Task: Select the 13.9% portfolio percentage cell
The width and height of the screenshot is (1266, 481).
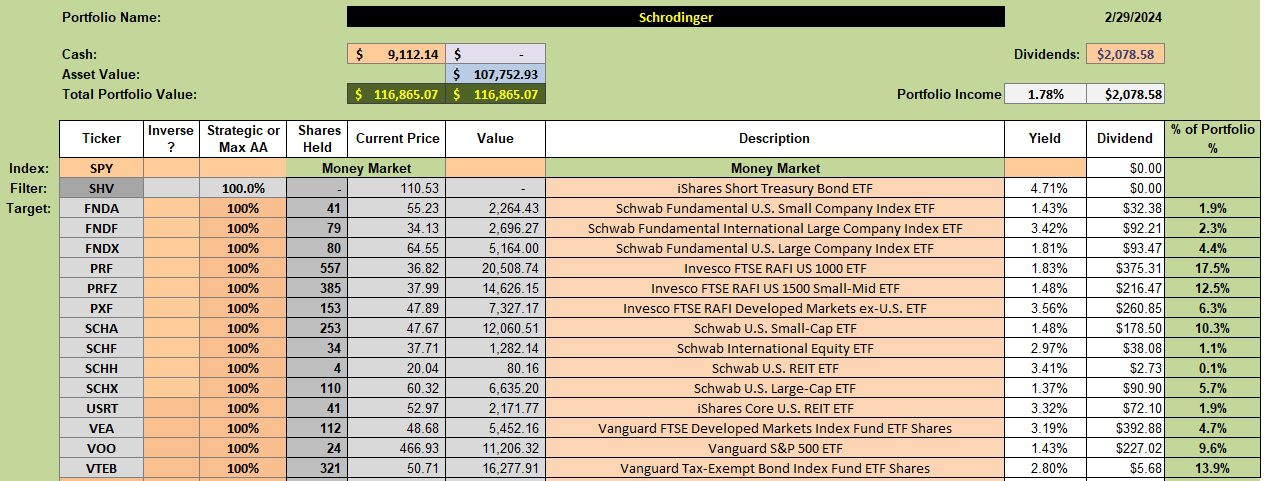Action: pos(1213,468)
